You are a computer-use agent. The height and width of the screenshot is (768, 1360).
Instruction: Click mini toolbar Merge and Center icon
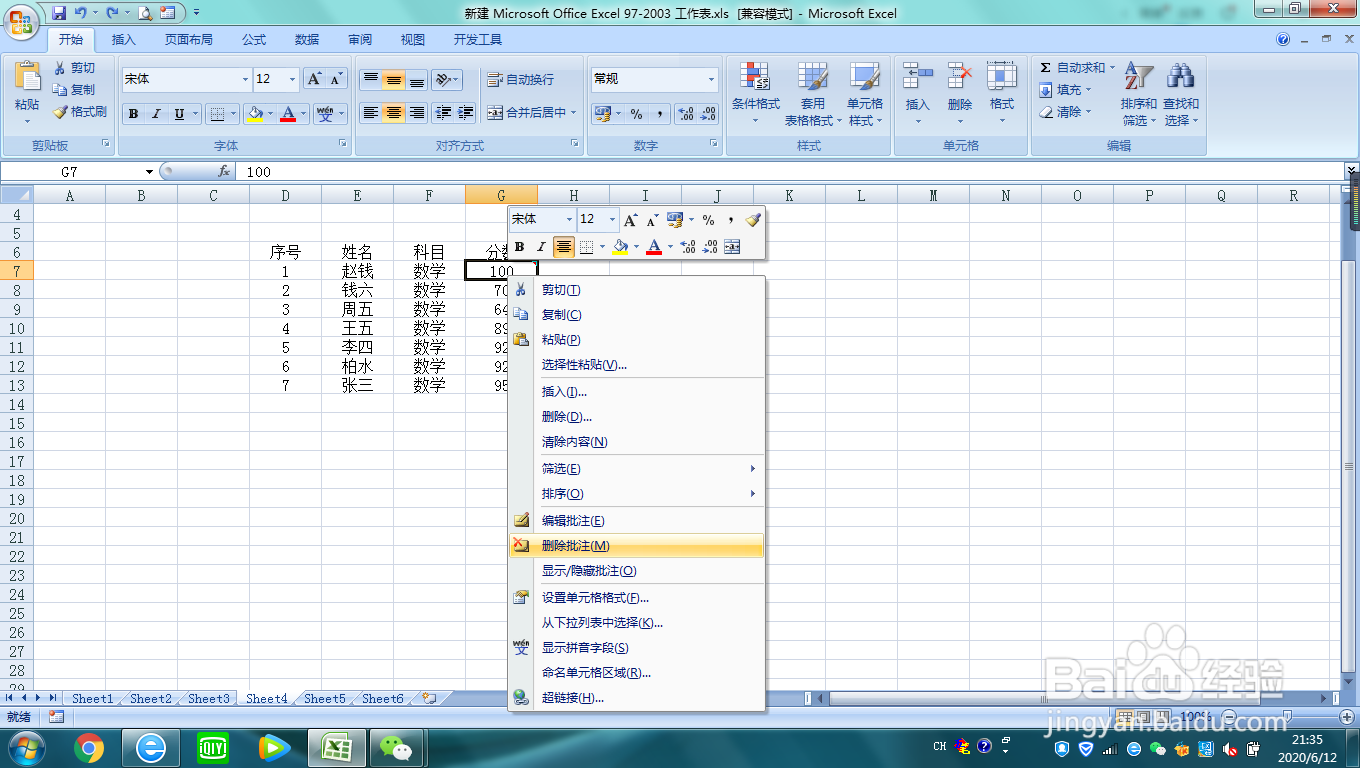732,247
